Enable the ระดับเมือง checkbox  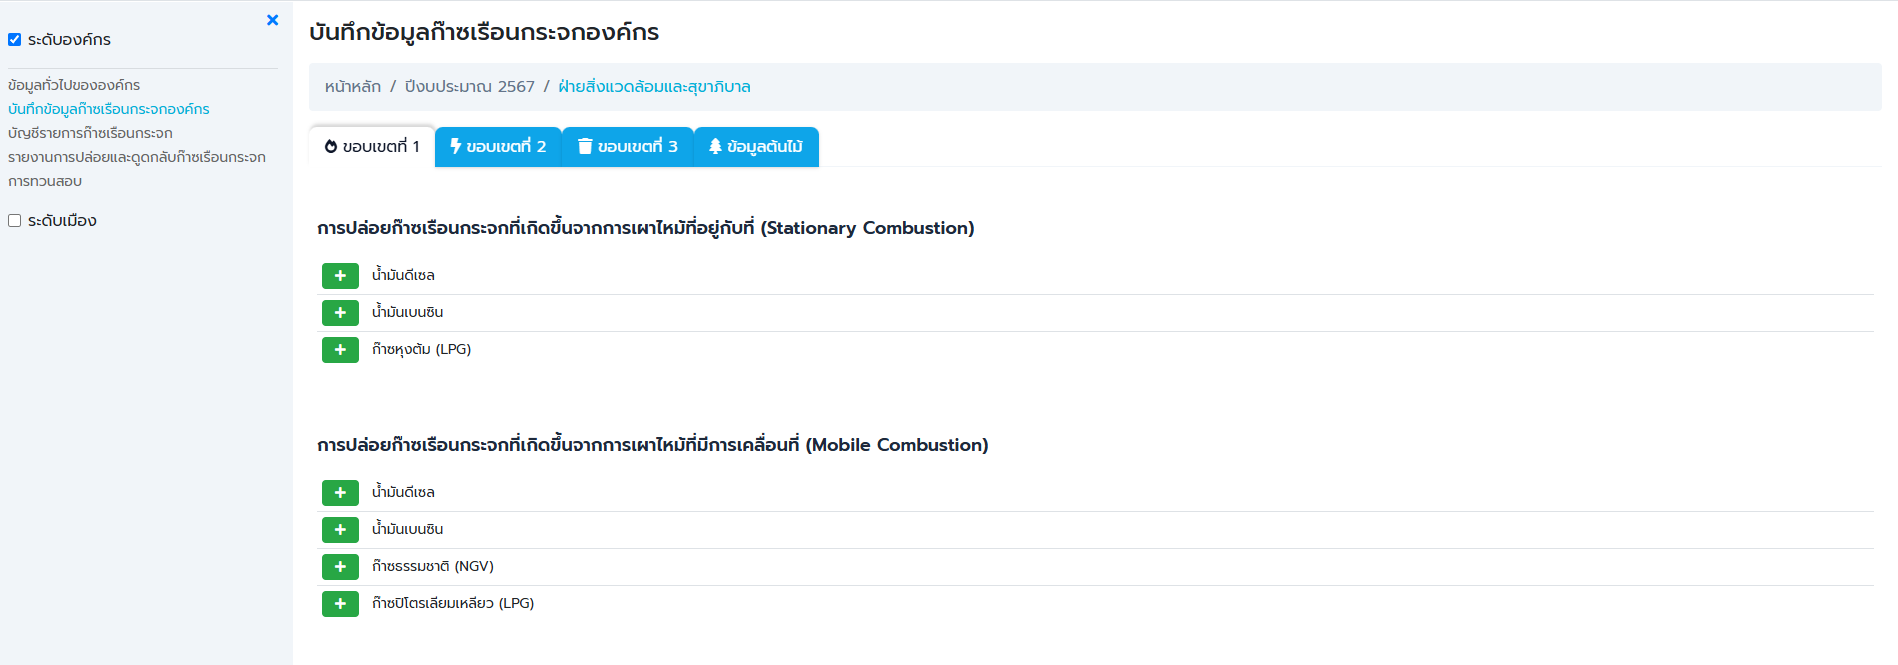(x=15, y=221)
